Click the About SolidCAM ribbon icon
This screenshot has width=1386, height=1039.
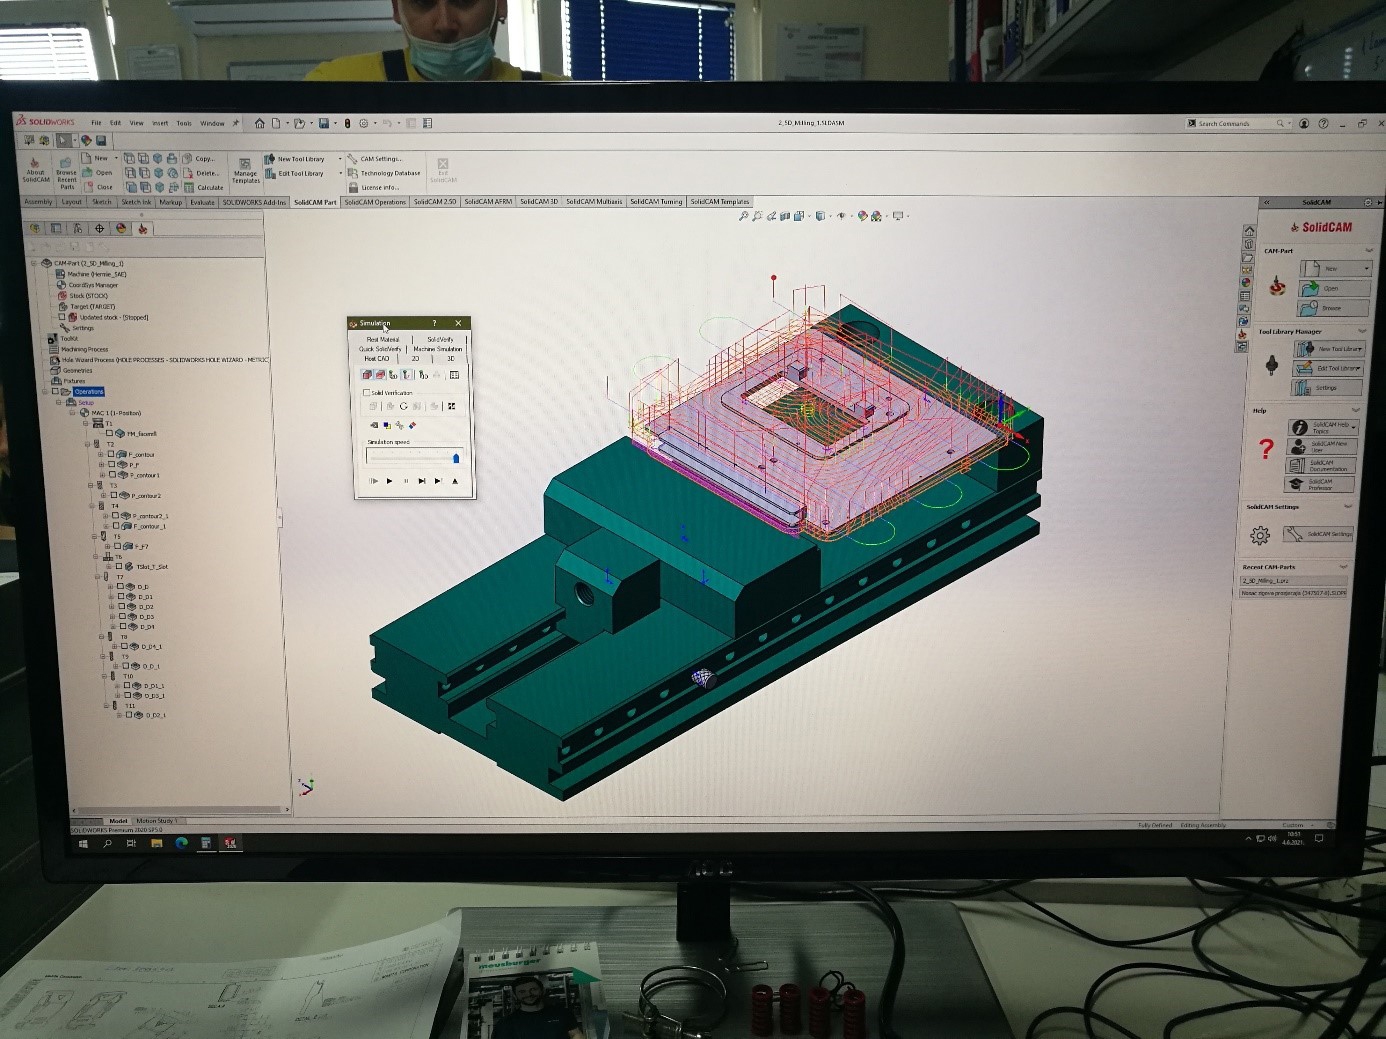pos(35,171)
